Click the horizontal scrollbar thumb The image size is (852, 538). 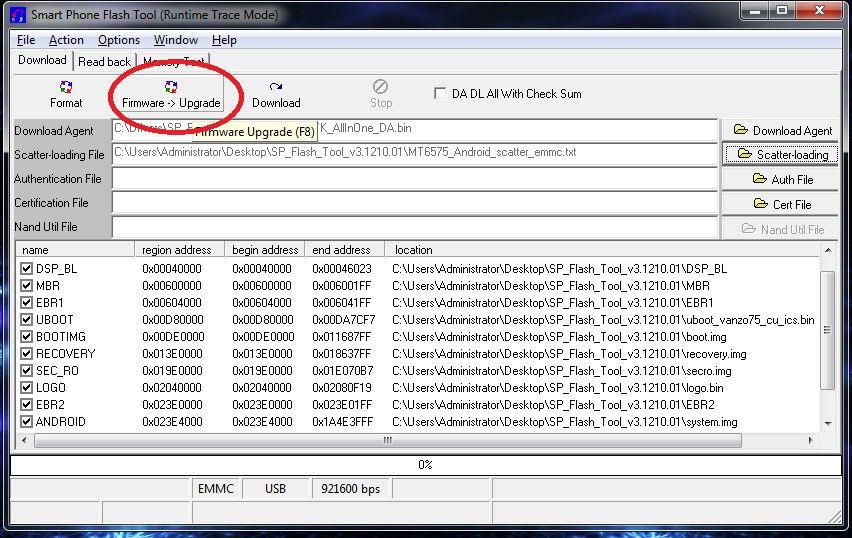click(x=387, y=440)
